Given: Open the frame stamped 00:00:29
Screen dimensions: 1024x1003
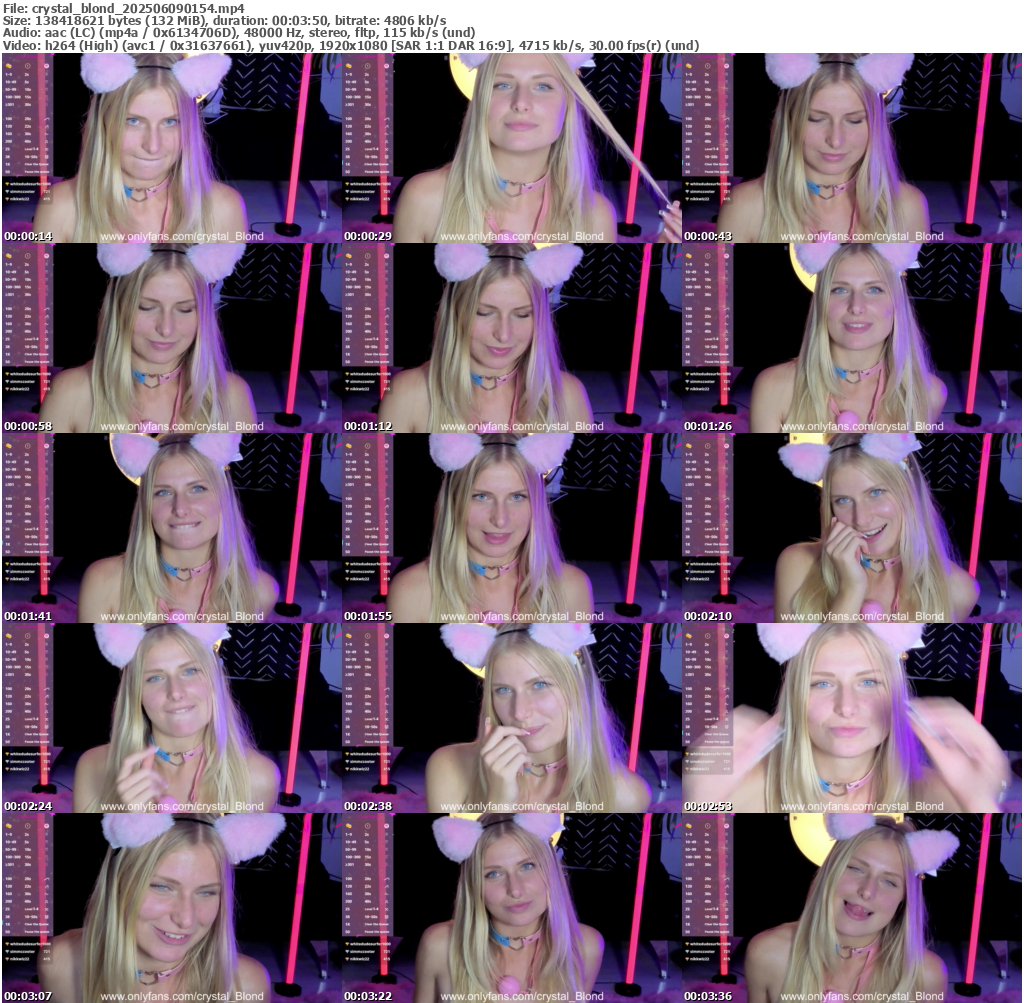Looking at the screenshot, I should point(511,148).
